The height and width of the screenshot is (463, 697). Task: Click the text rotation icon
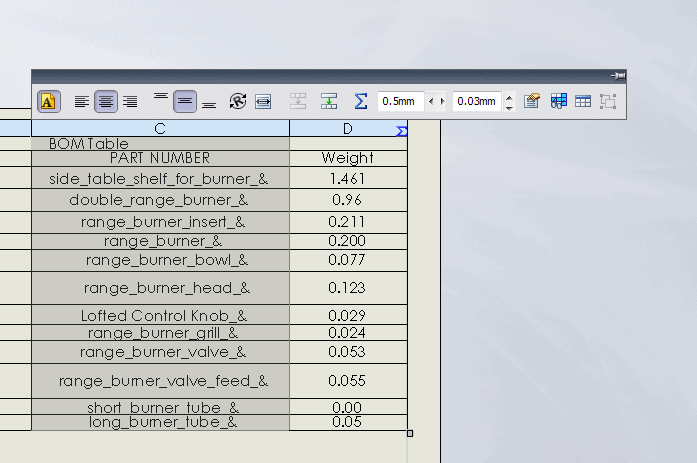238,101
